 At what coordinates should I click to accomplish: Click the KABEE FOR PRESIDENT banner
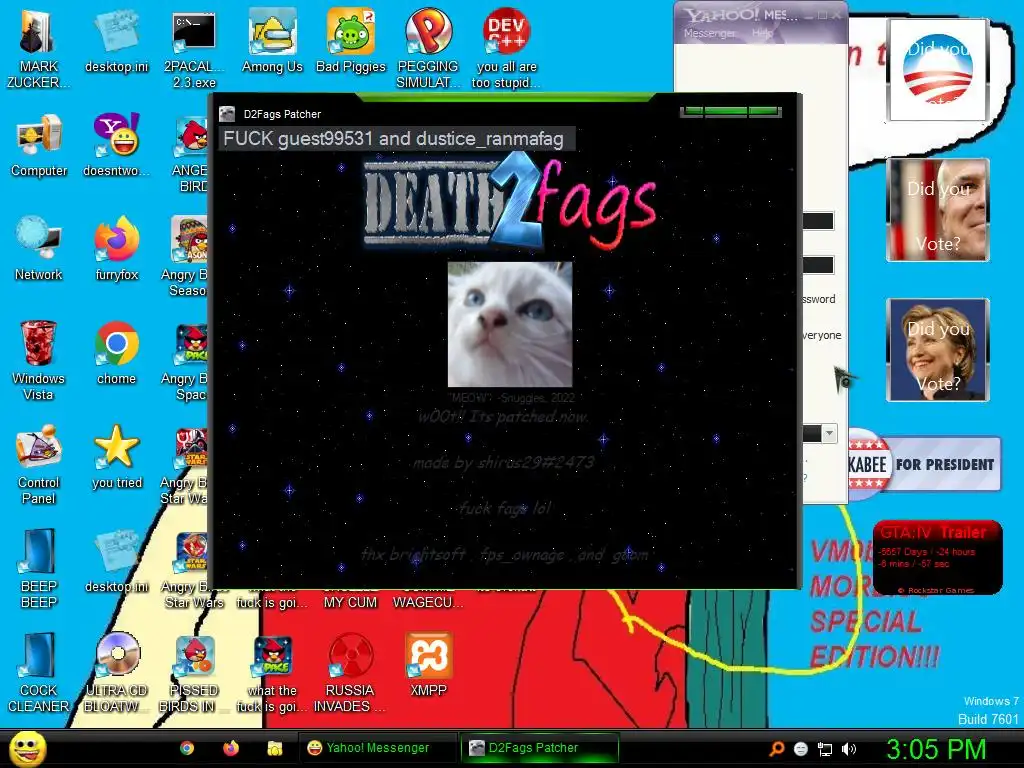tap(924, 464)
